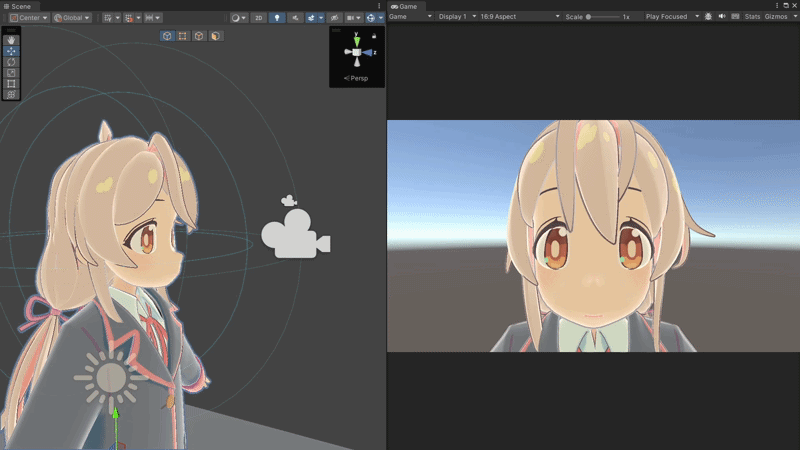Open the Play Focused dropdown
Image resolution: width=800 pixels, height=450 pixels.
click(x=672, y=16)
